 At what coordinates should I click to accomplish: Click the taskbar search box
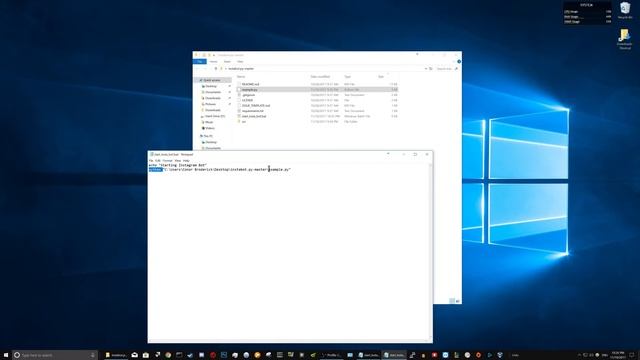[55, 355]
